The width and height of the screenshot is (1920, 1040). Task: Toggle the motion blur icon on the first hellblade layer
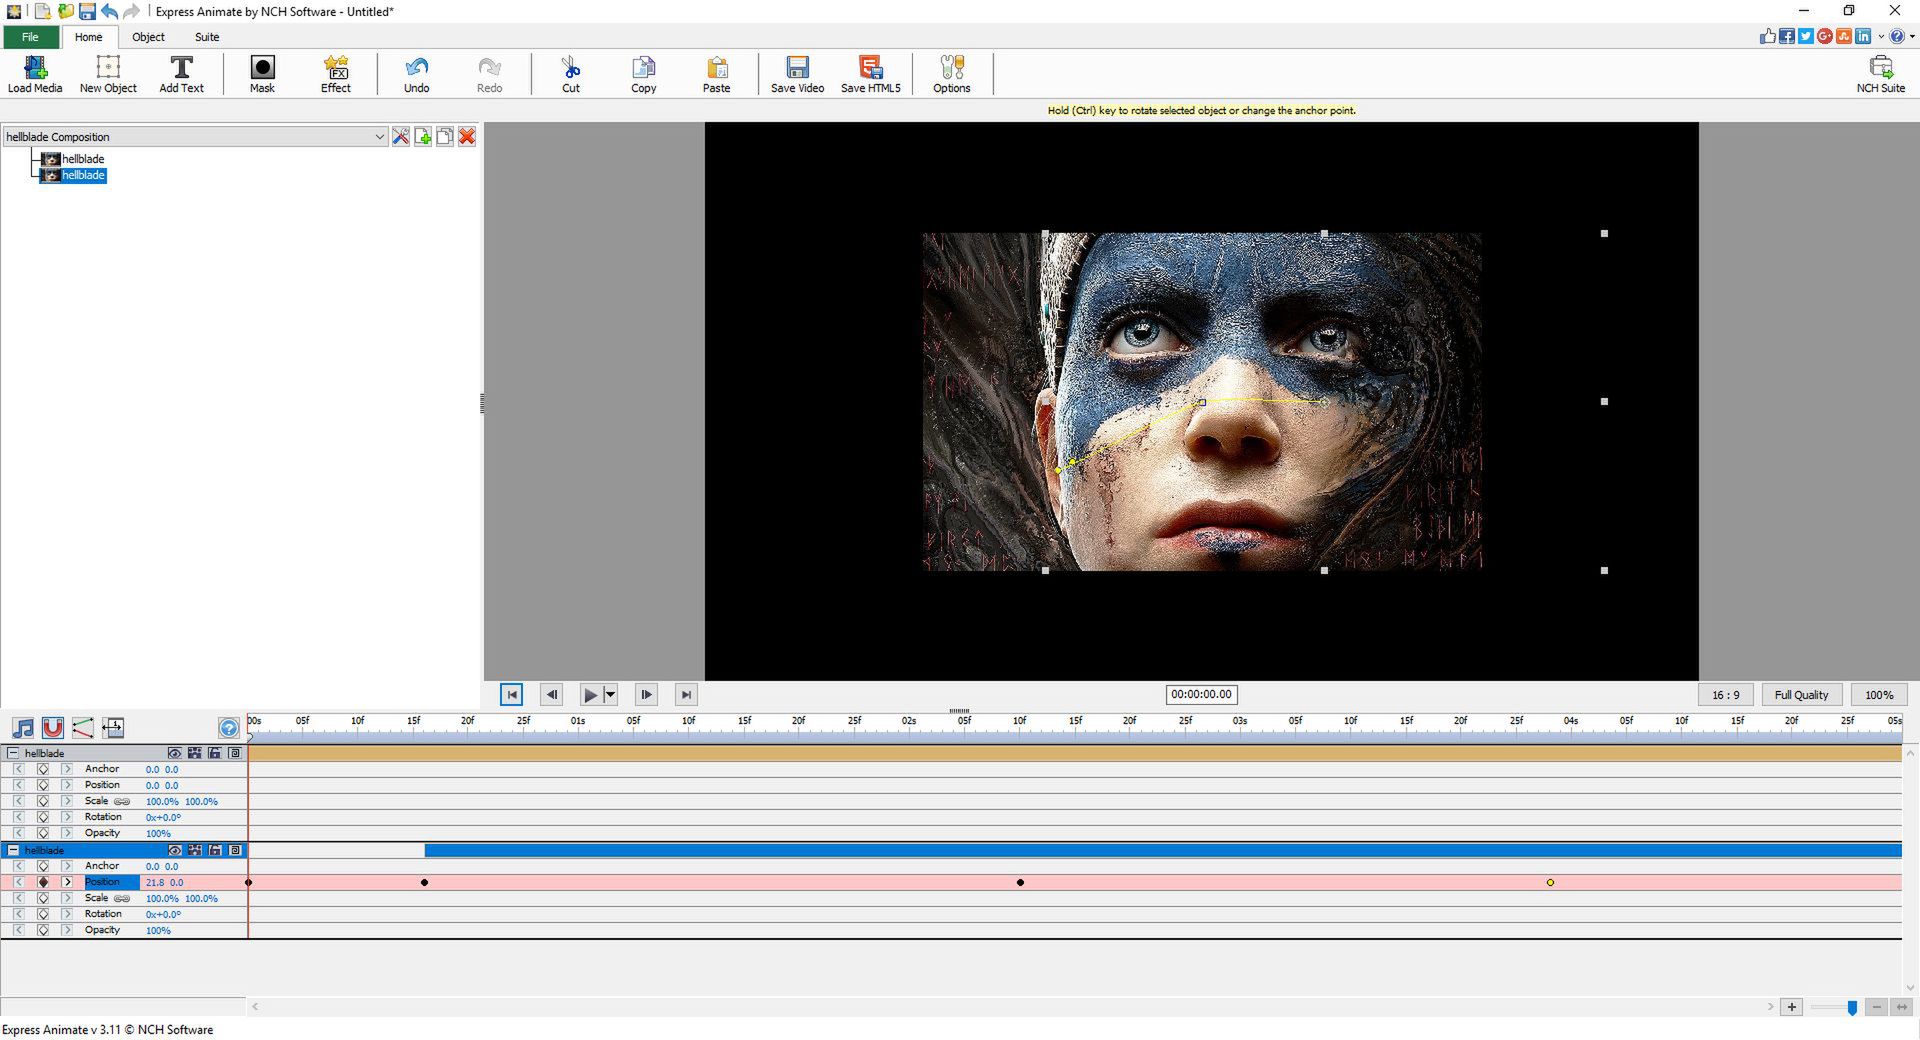click(x=194, y=753)
